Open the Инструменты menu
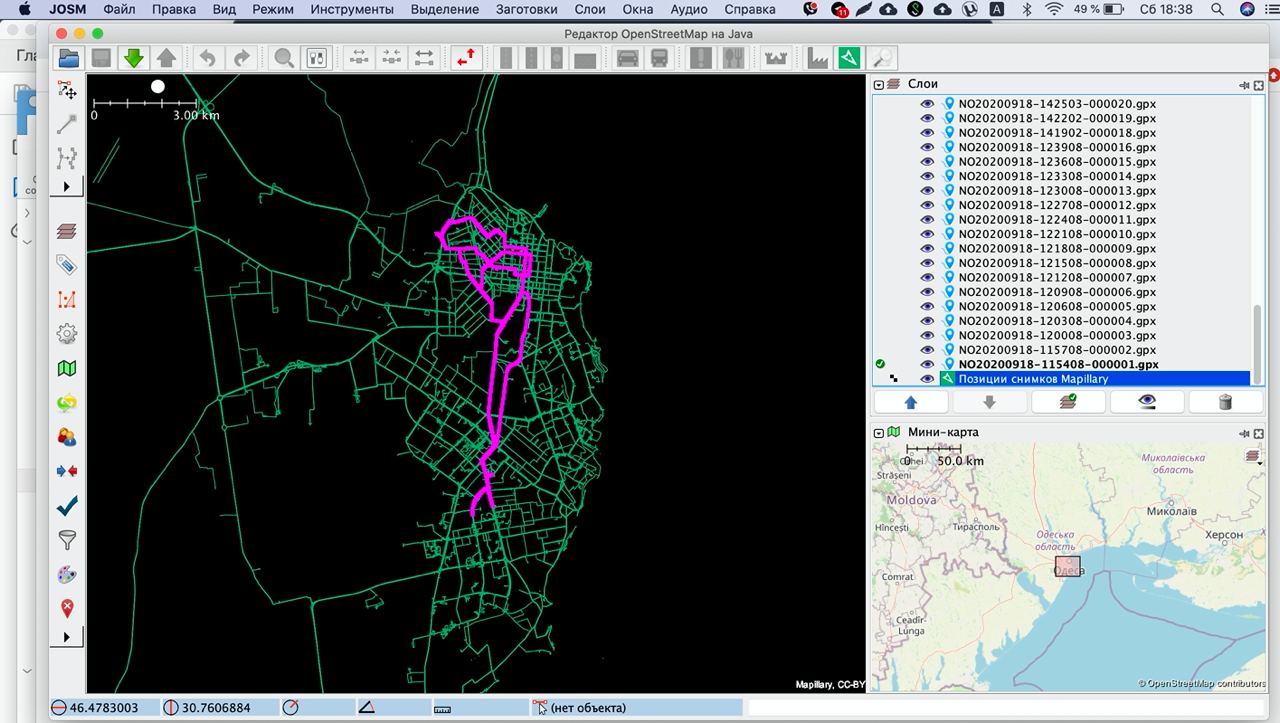 [352, 9]
